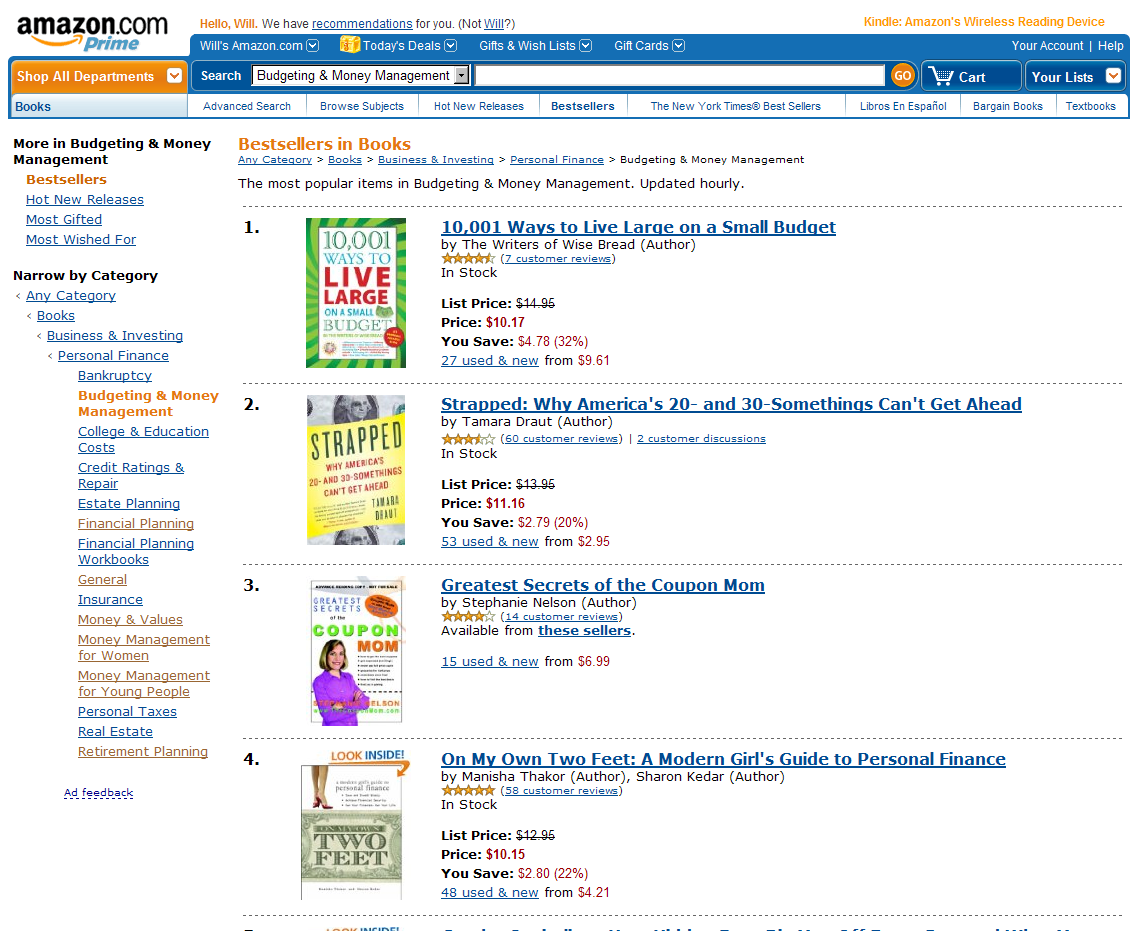This screenshot has width=1138, height=931.
Task: Click the Look Inside badge on Two Feet book
Action: click(368, 758)
